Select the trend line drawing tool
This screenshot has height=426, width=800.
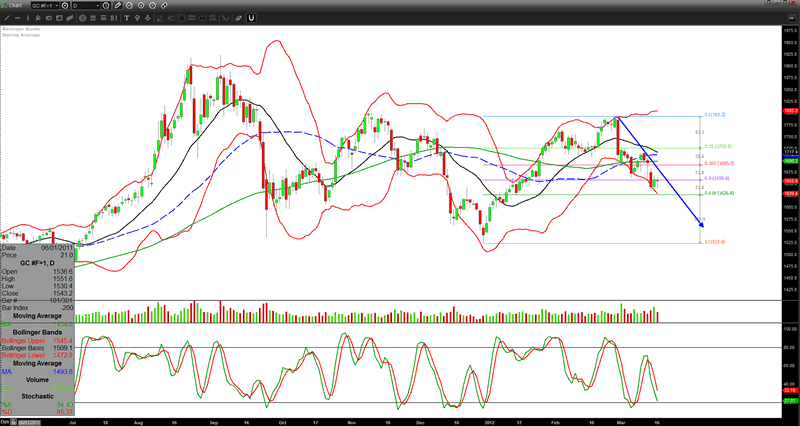click(x=7, y=18)
